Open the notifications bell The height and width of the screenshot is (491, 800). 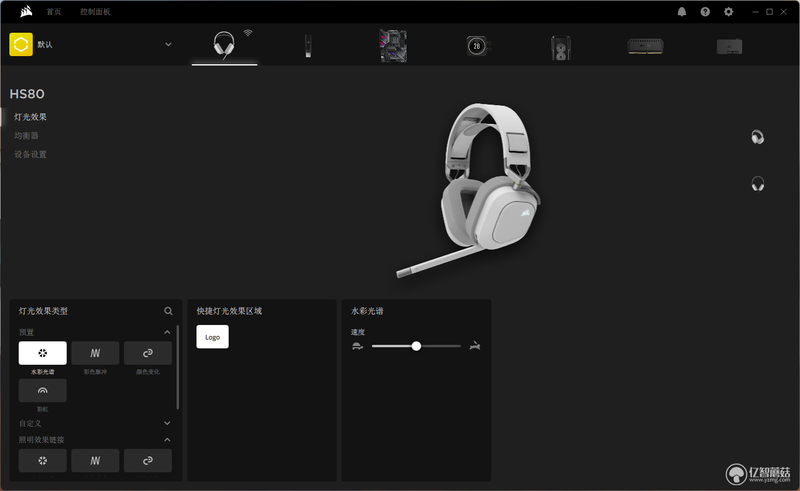pos(682,12)
